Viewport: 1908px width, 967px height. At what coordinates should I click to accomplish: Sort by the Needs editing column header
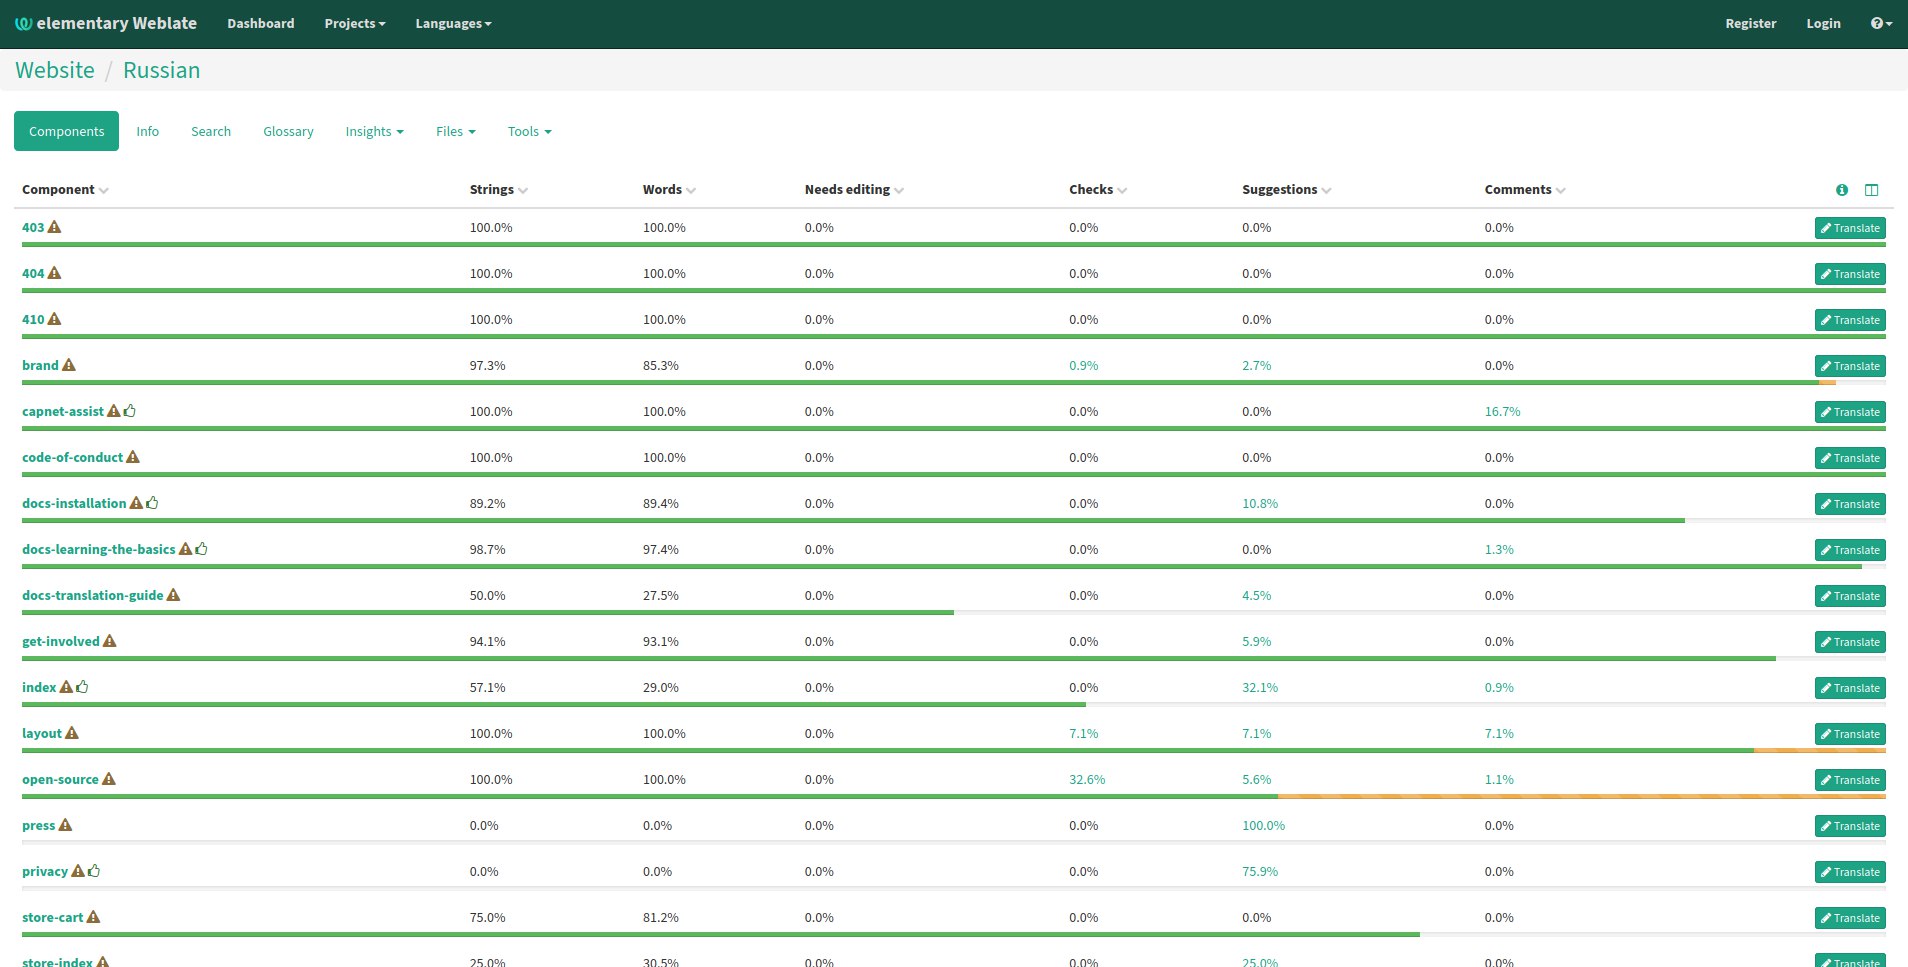[x=854, y=190]
